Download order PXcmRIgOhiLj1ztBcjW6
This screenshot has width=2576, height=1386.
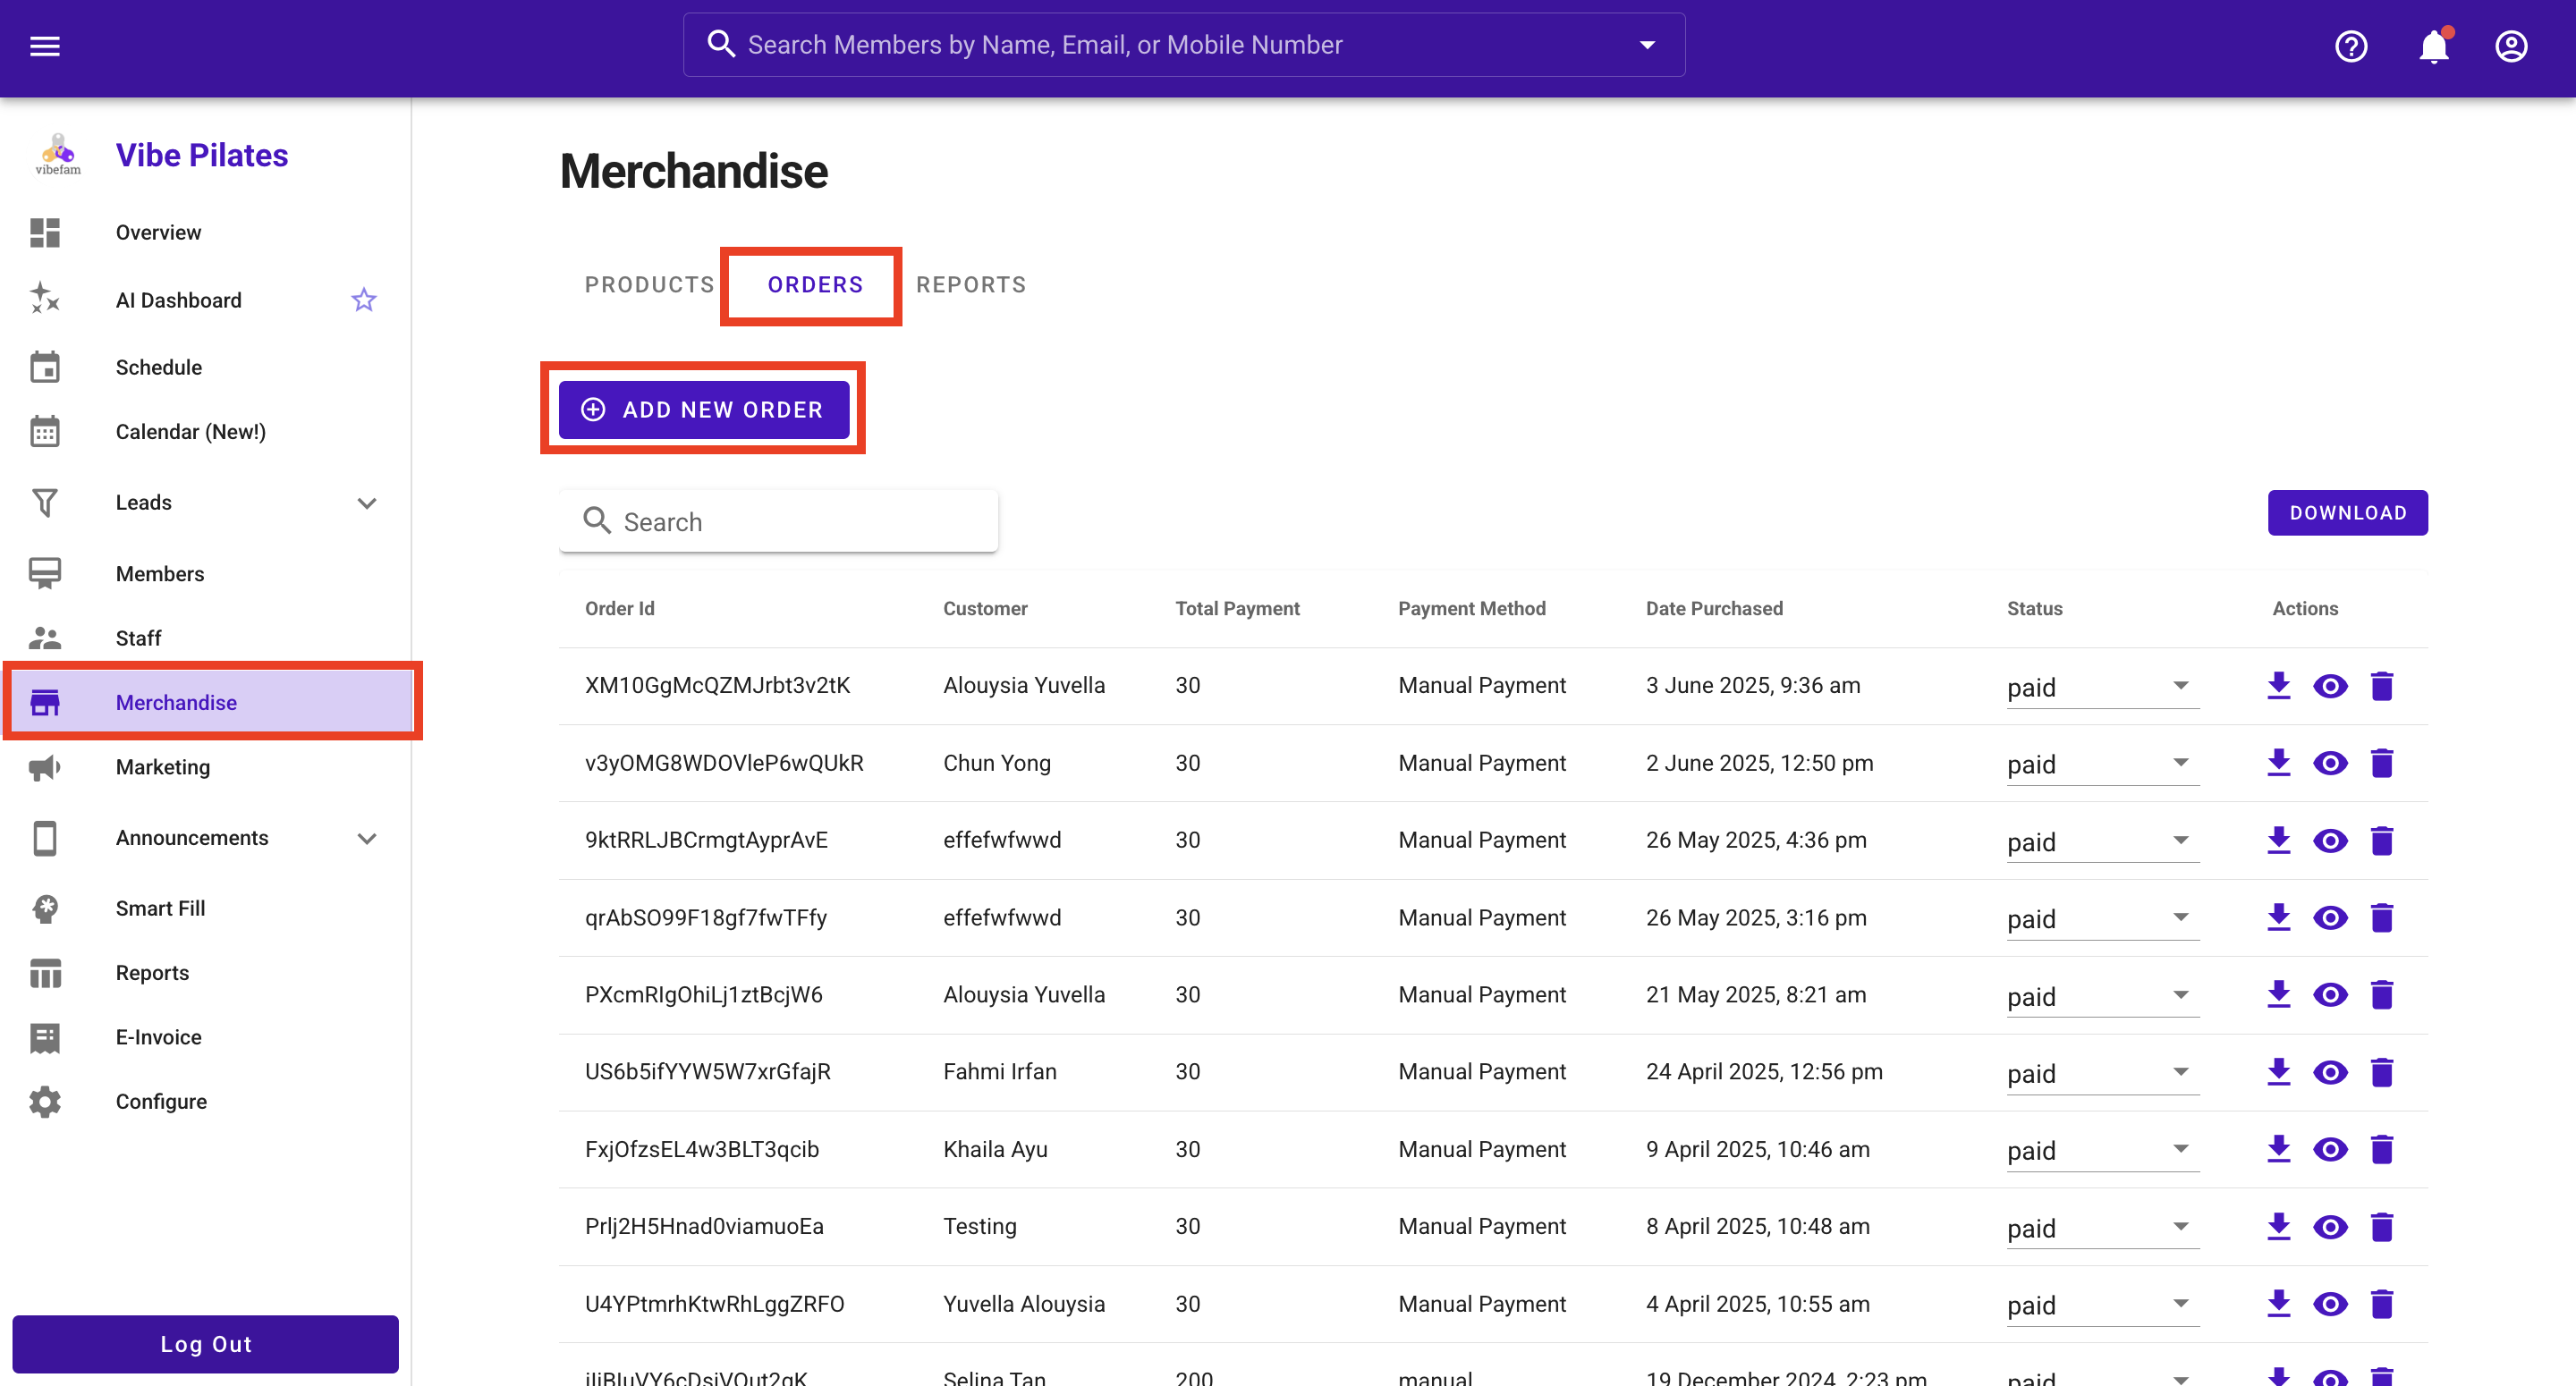pyautogui.click(x=2279, y=995)
